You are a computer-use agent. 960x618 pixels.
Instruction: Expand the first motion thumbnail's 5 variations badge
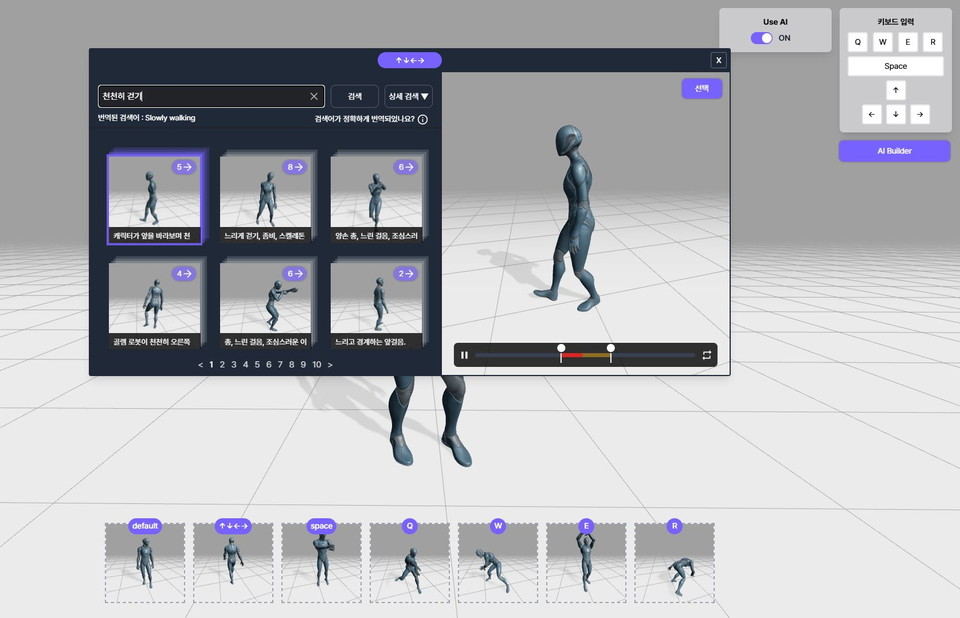[183, 168]
